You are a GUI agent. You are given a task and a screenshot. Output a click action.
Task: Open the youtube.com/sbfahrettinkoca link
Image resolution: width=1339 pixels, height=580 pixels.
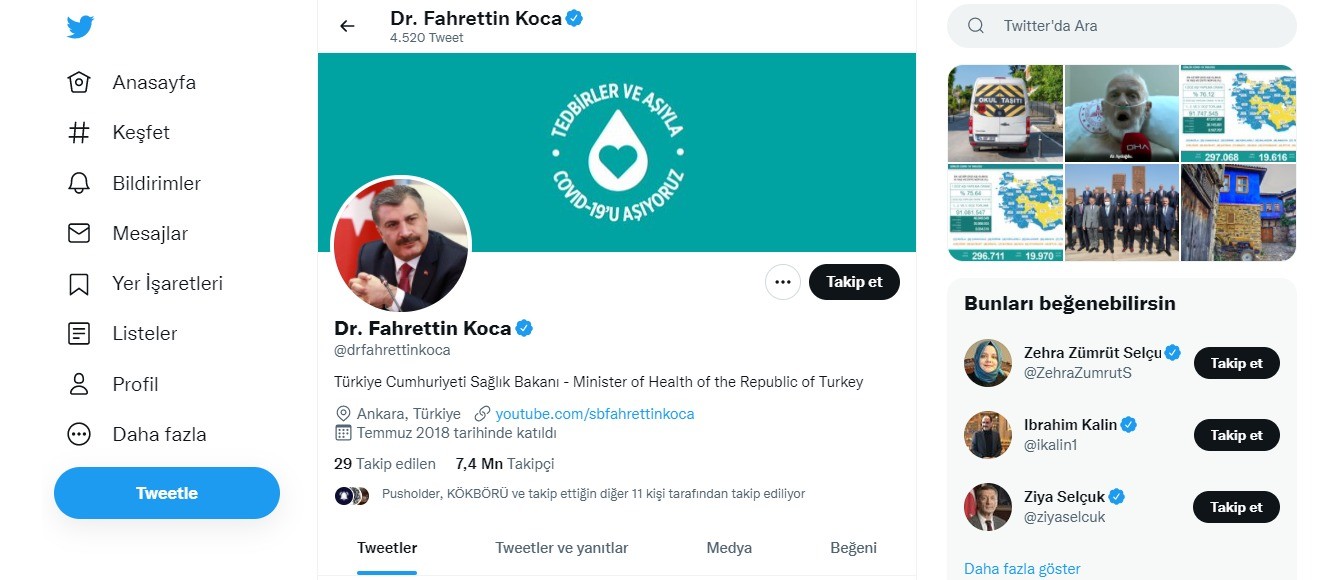594,413
